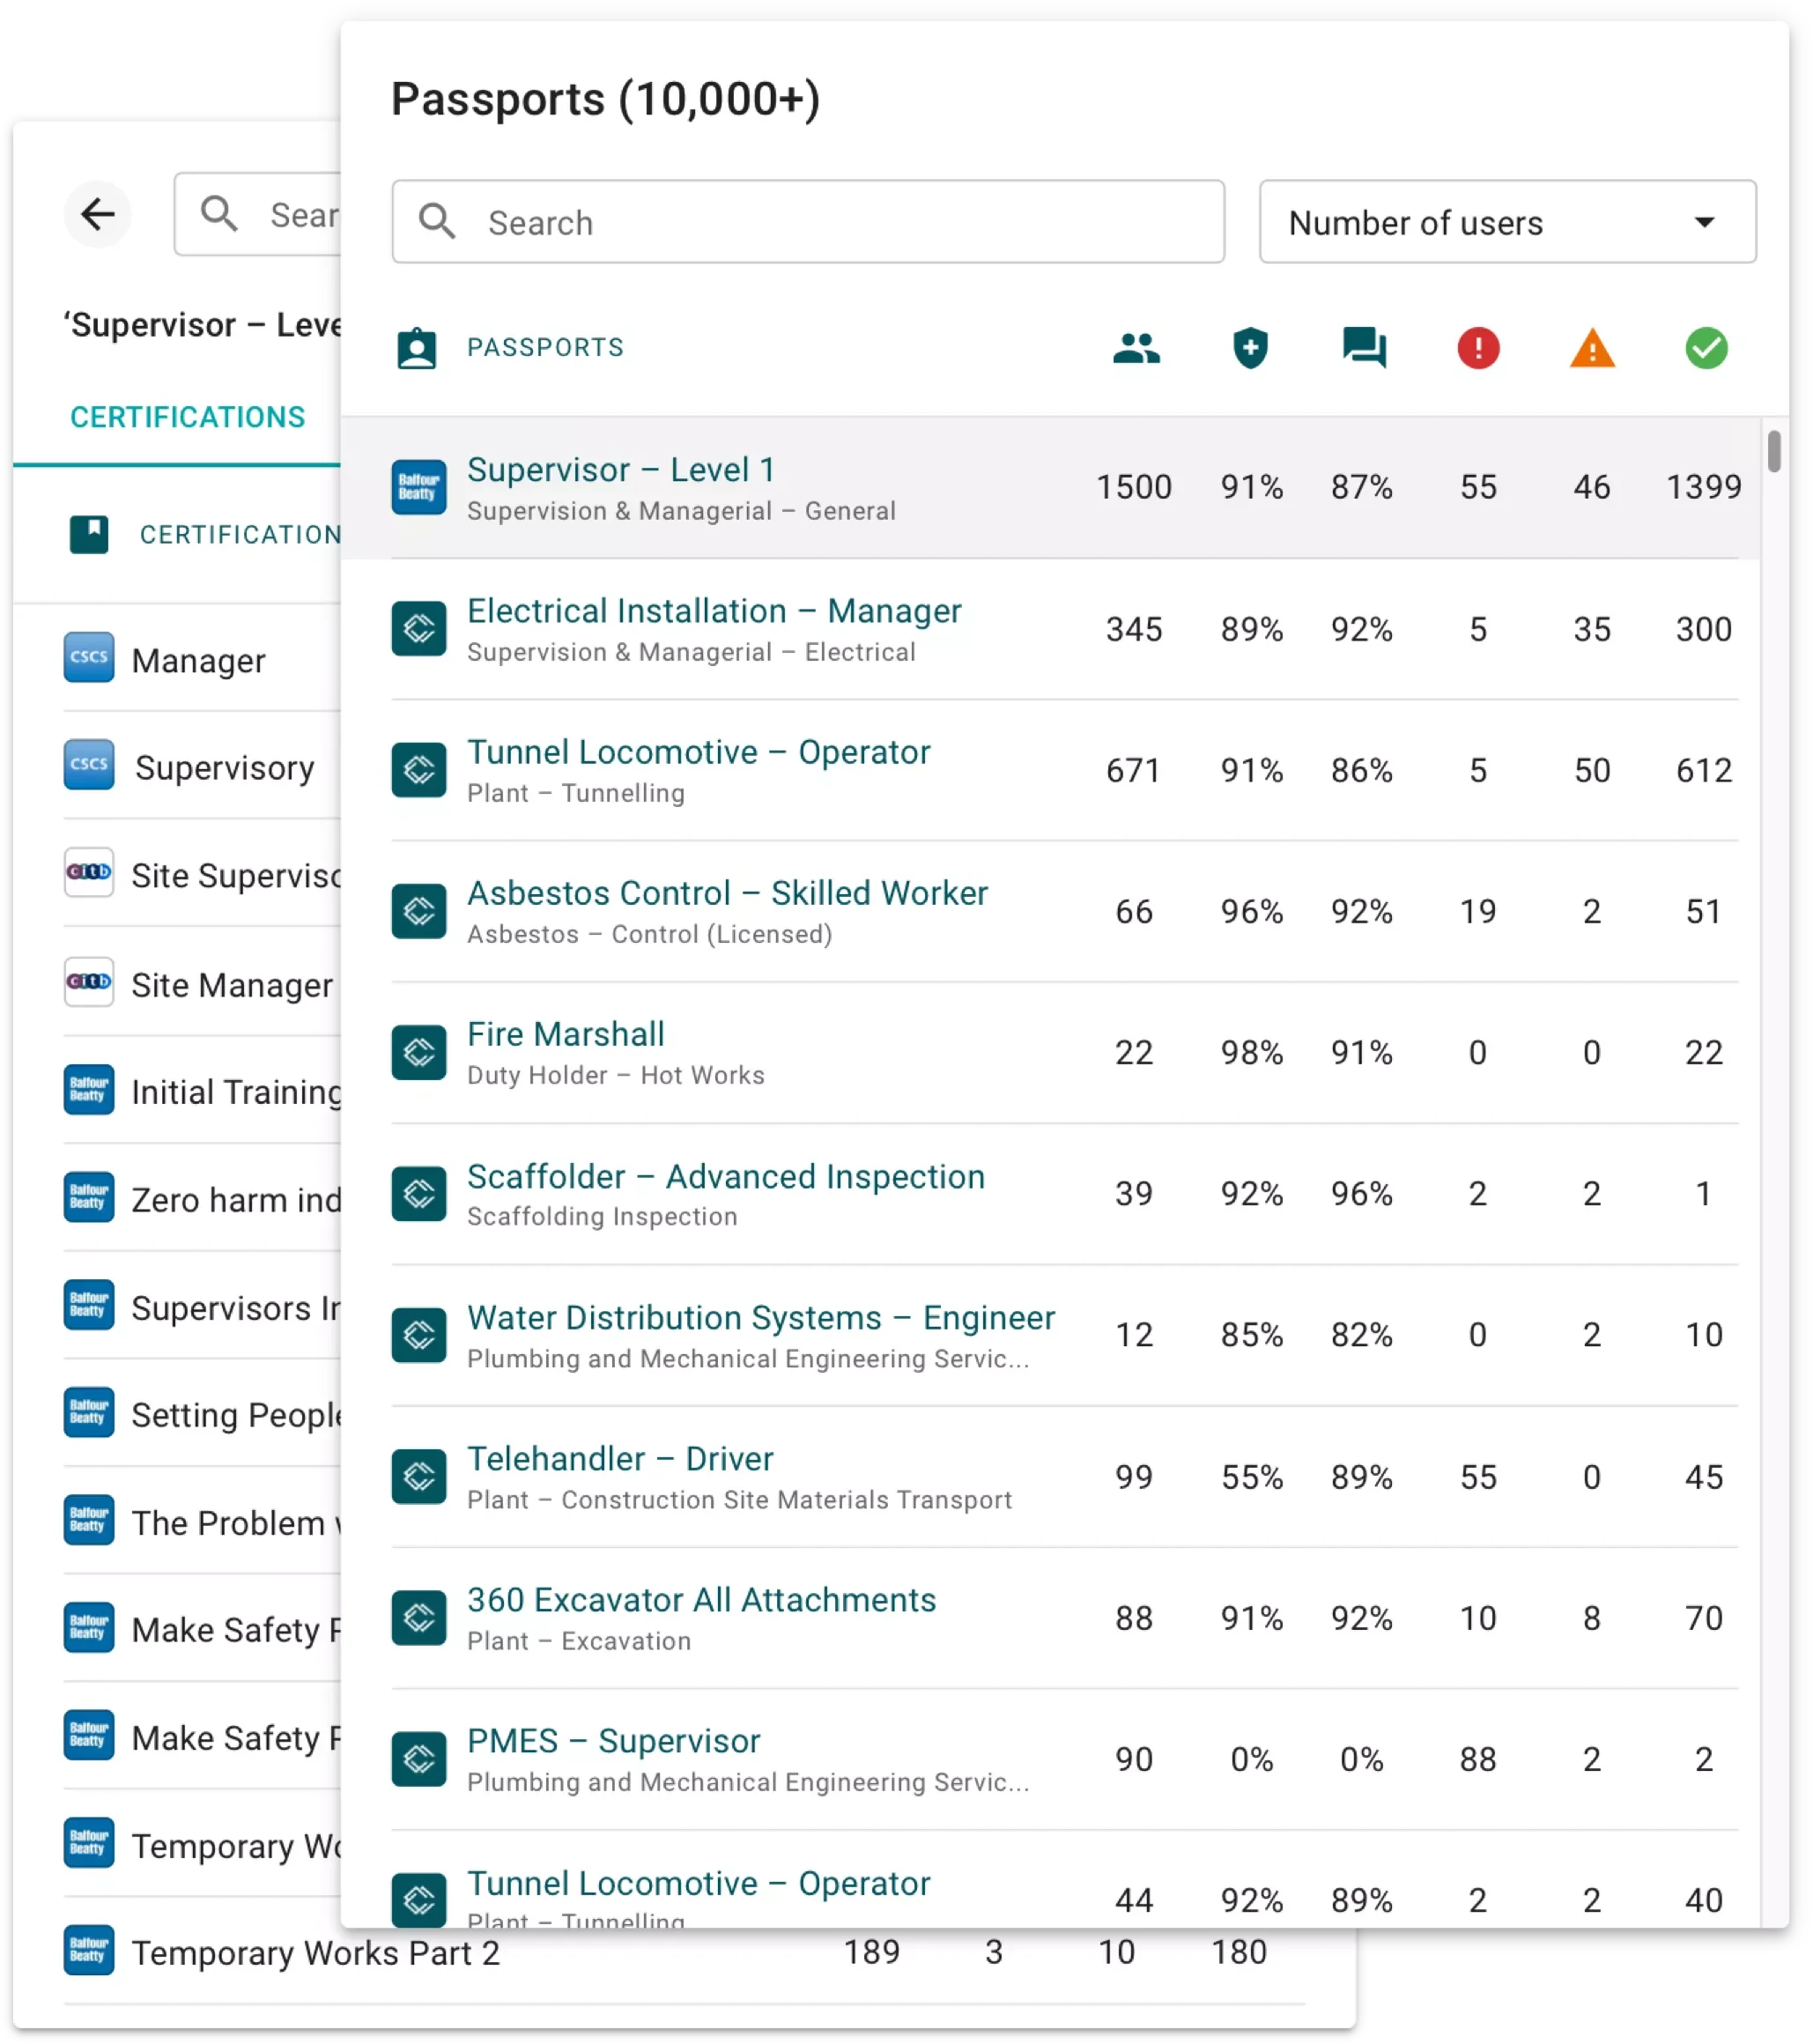This screenshot has height=2044, width=1813.
Task: Open the chat feedback column icon
Action: (1364, 348)
